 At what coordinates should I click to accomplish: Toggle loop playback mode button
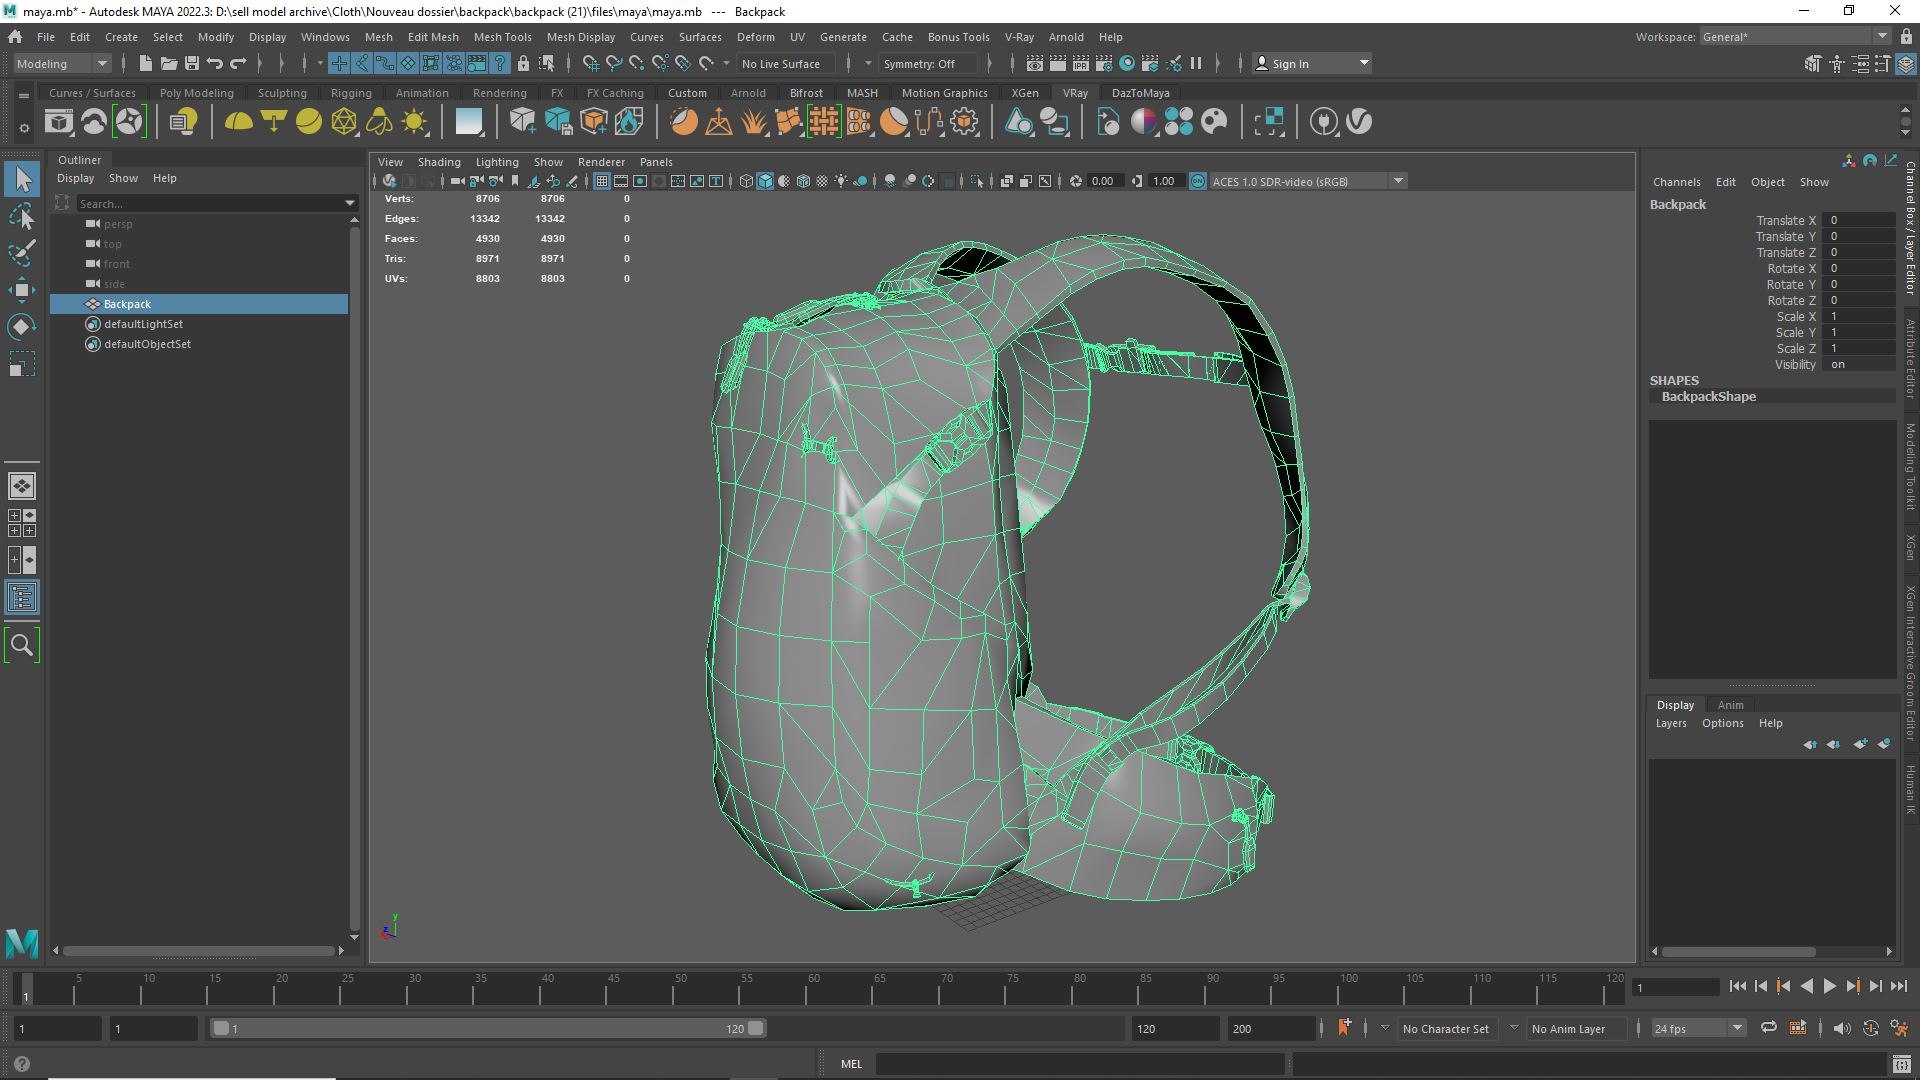[1769, 1028]
